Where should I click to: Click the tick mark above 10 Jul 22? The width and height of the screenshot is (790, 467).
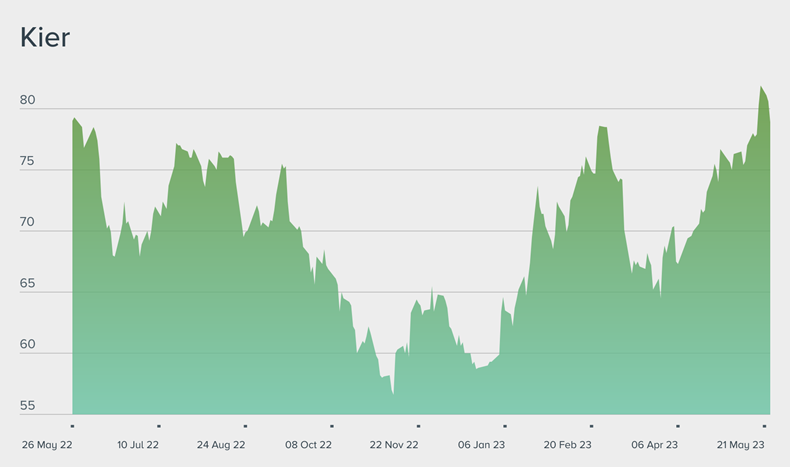[159, 425]
